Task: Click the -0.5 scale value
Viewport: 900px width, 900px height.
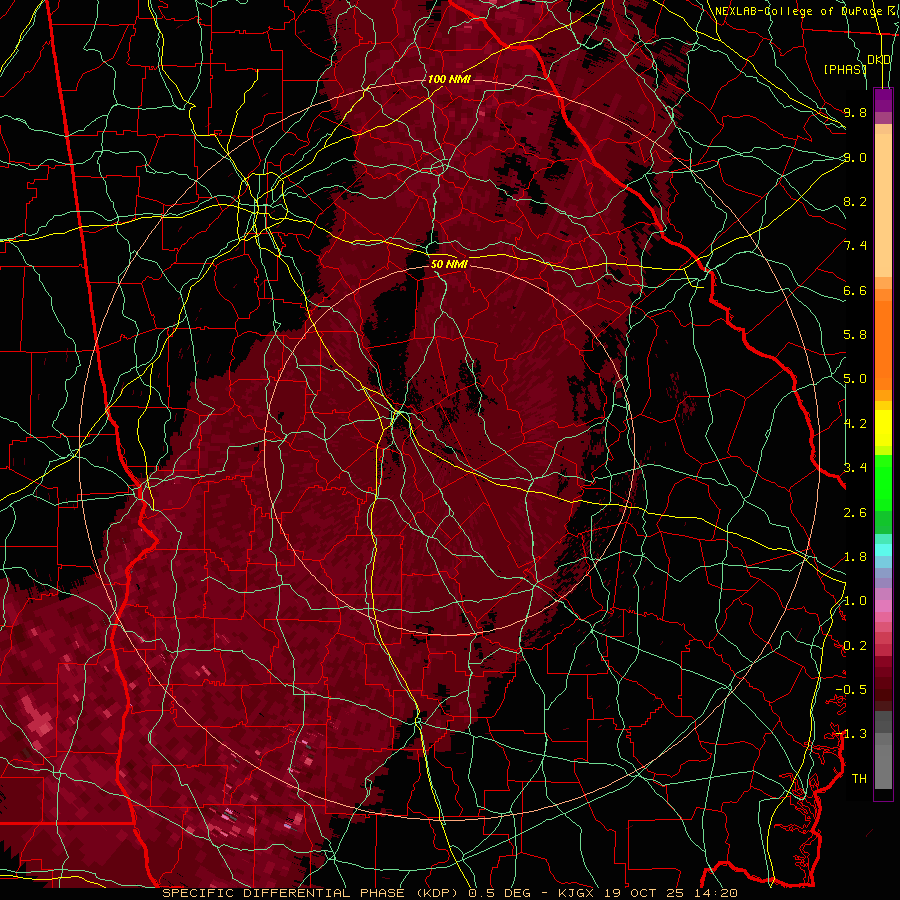Action: 851,690
